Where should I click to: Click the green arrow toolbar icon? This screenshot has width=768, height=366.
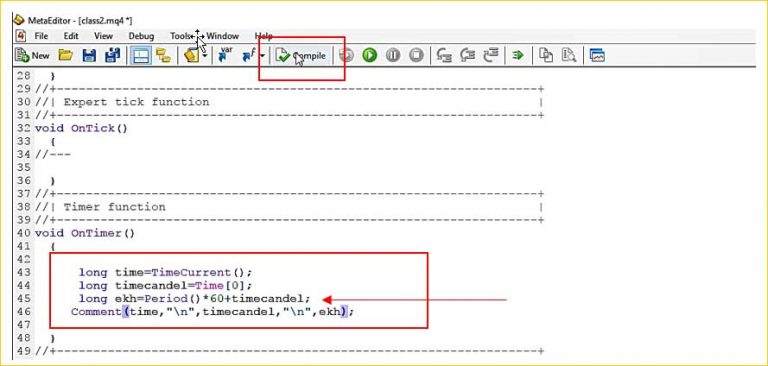[518, 55]
